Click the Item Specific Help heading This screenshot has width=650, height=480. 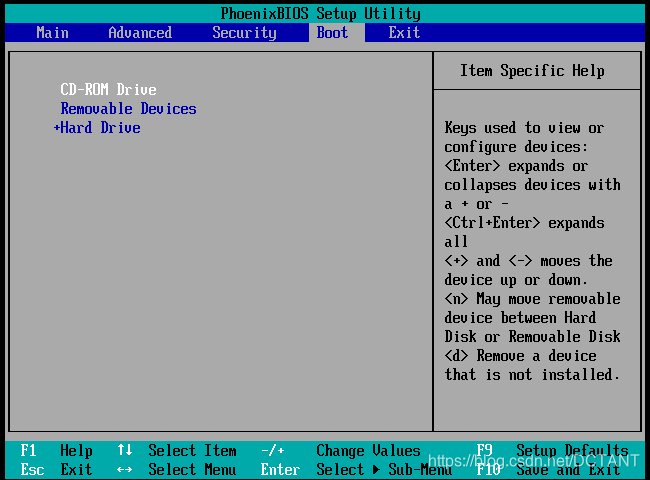click(x=532, y=70)
